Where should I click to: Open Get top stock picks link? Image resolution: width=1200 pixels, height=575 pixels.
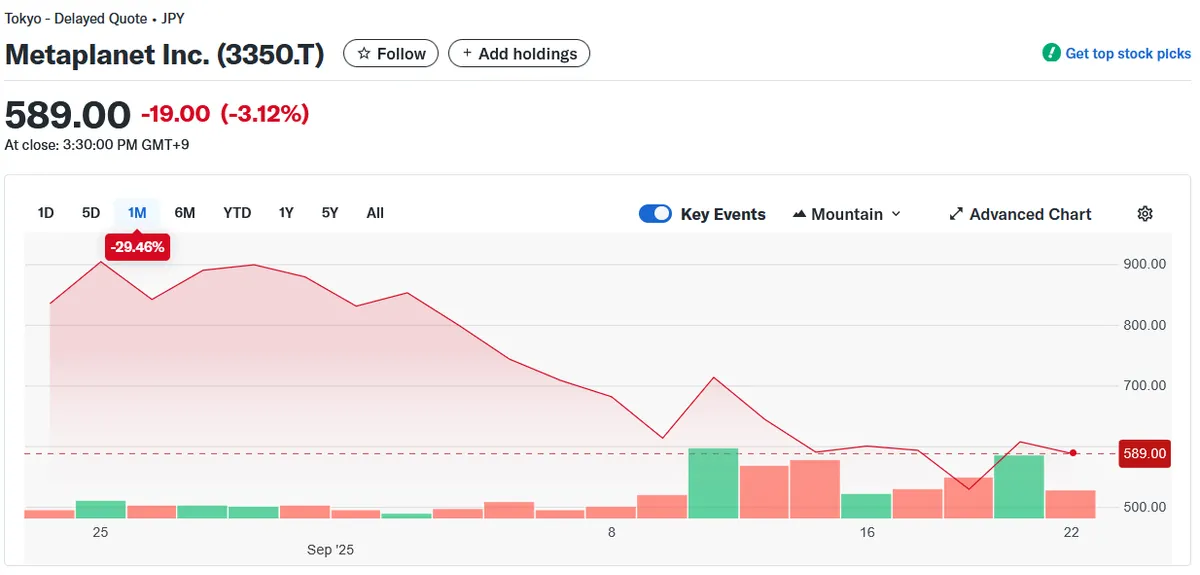coord(1128,54)
